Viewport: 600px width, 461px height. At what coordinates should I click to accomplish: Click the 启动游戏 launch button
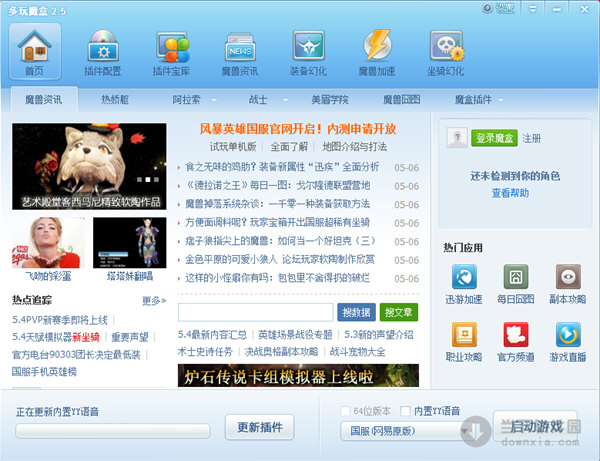click(535, 426)
